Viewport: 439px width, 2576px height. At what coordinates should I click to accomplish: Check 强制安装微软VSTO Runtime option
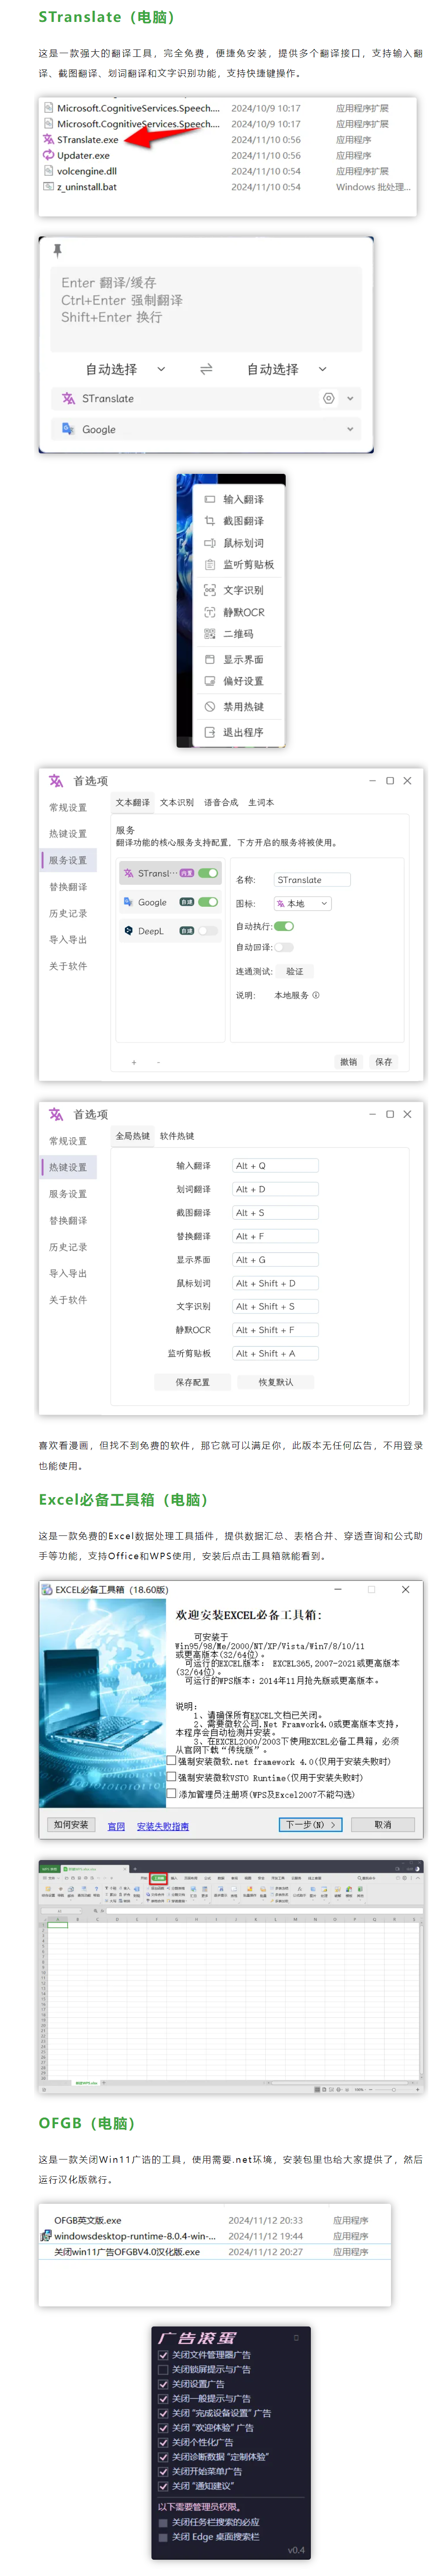172,1777
